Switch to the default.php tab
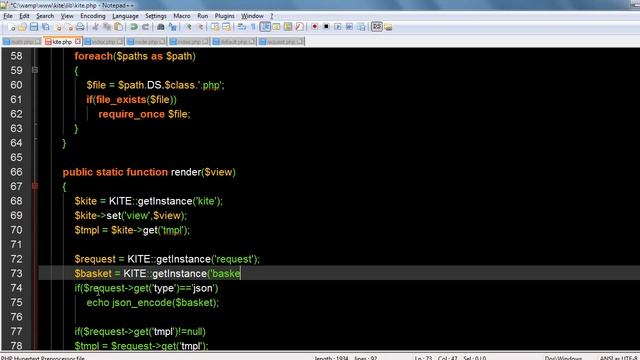This screenshot has height=360, width=640. click(234, 42)
